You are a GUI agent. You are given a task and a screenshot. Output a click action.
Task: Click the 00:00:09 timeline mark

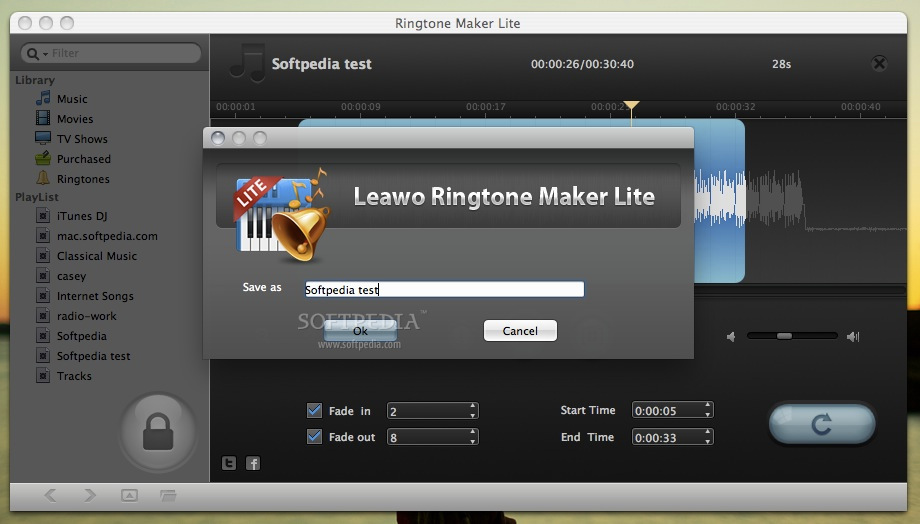[360, 107]
